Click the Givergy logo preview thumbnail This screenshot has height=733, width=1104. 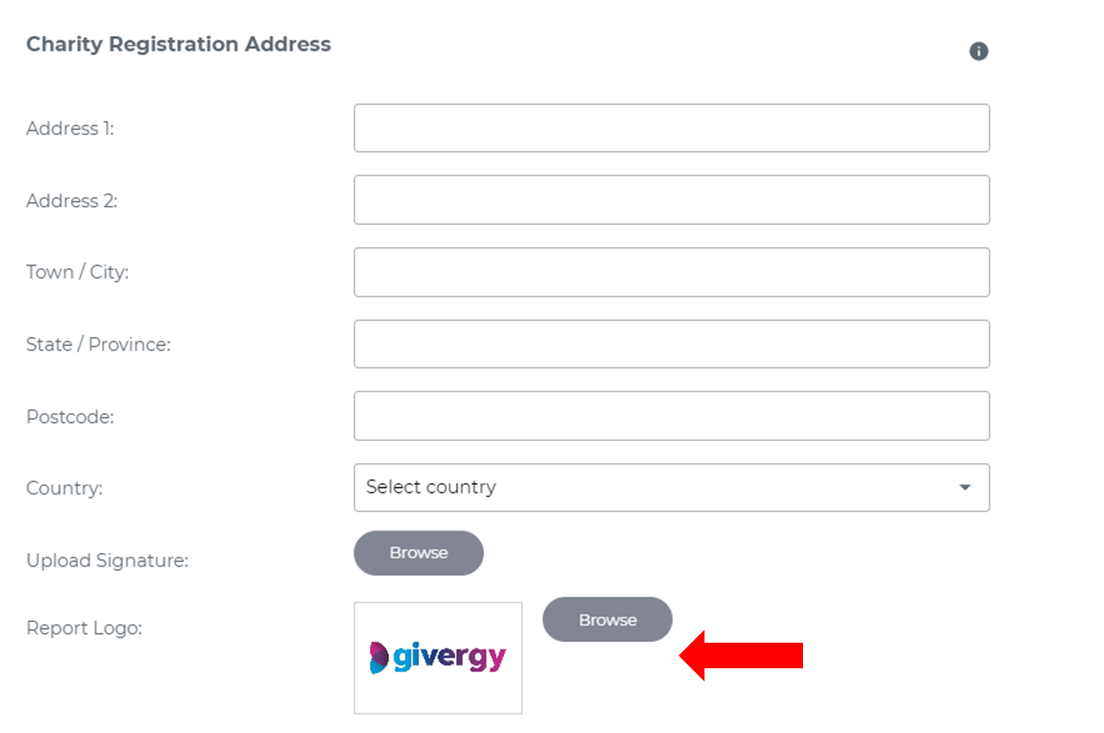[x=438, y=657]
